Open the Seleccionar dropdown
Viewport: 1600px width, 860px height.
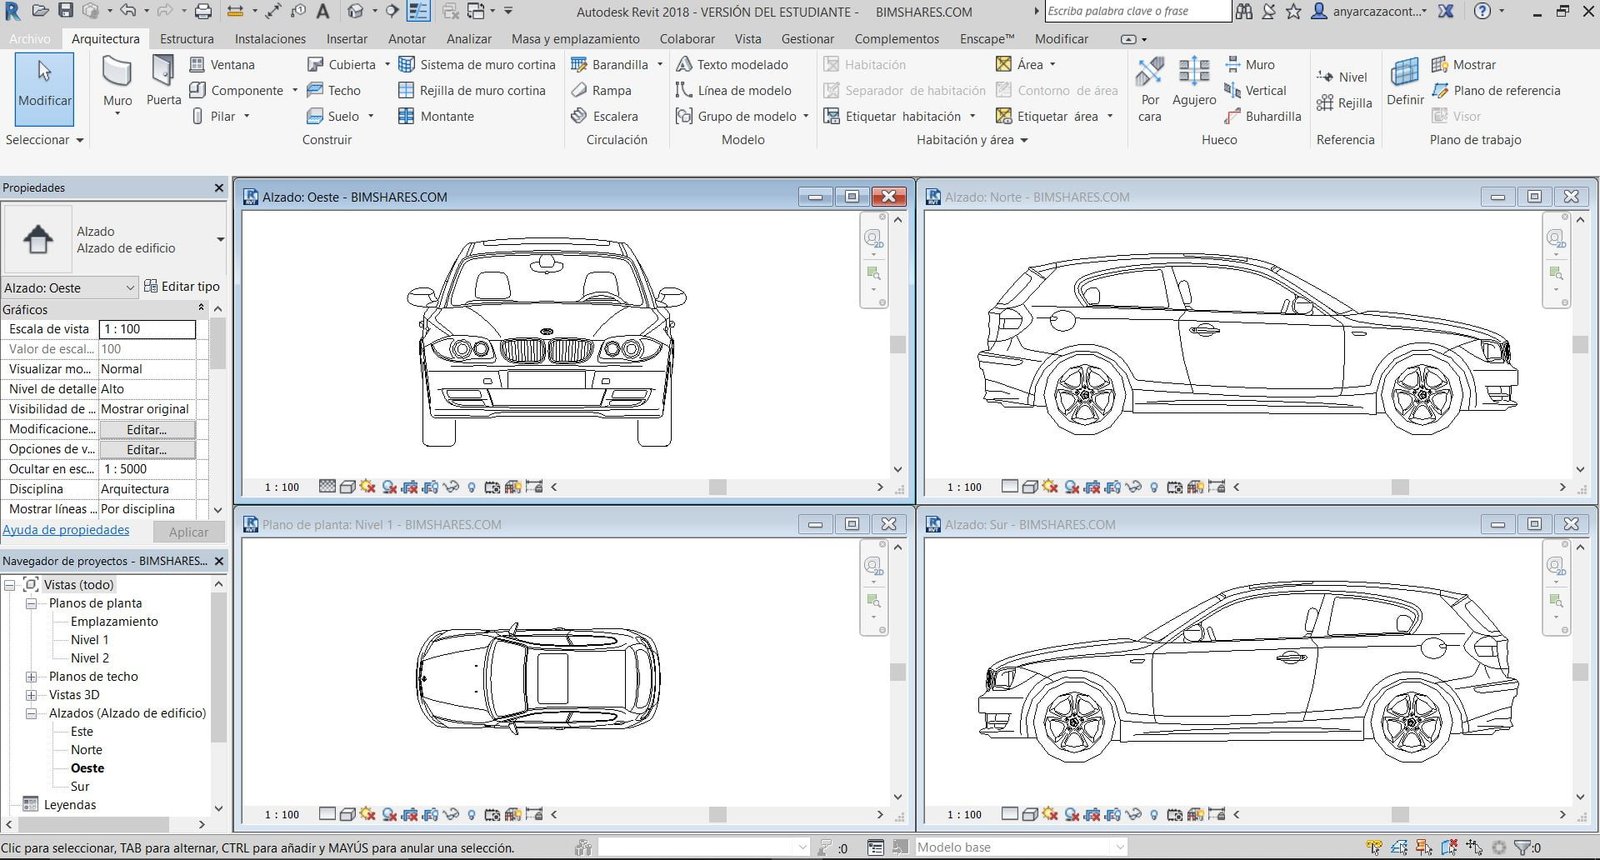(45, 140)
